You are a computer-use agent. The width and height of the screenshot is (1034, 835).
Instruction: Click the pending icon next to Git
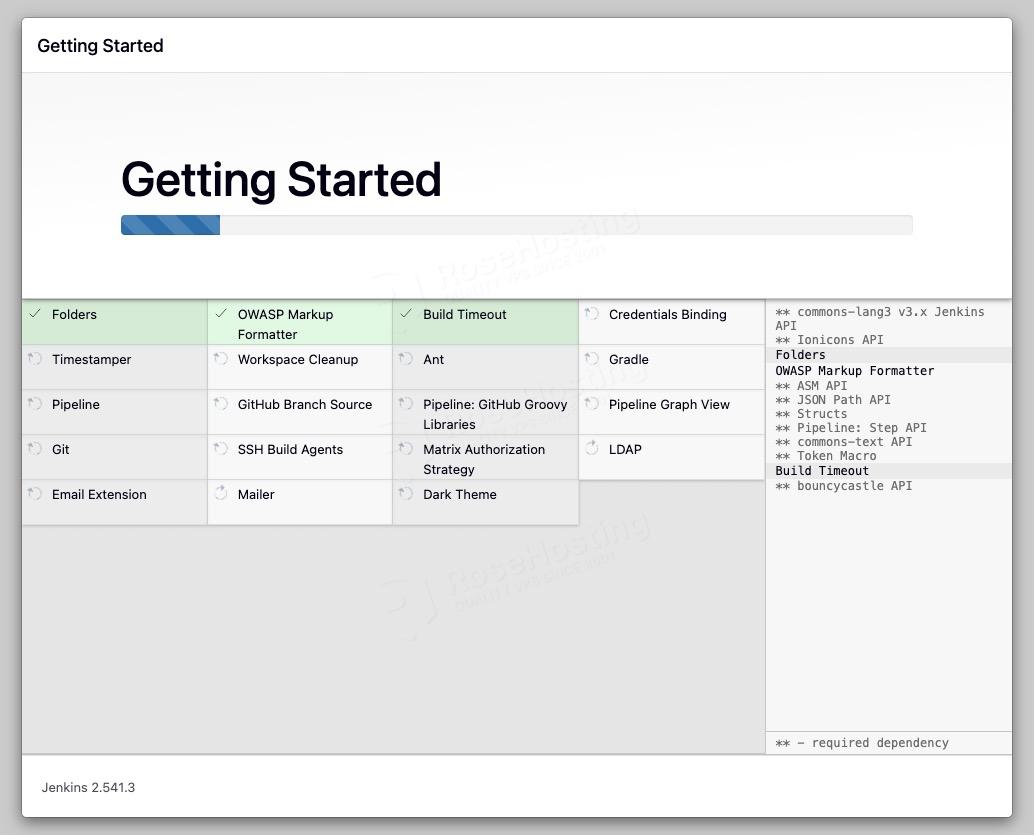(35, 448)
